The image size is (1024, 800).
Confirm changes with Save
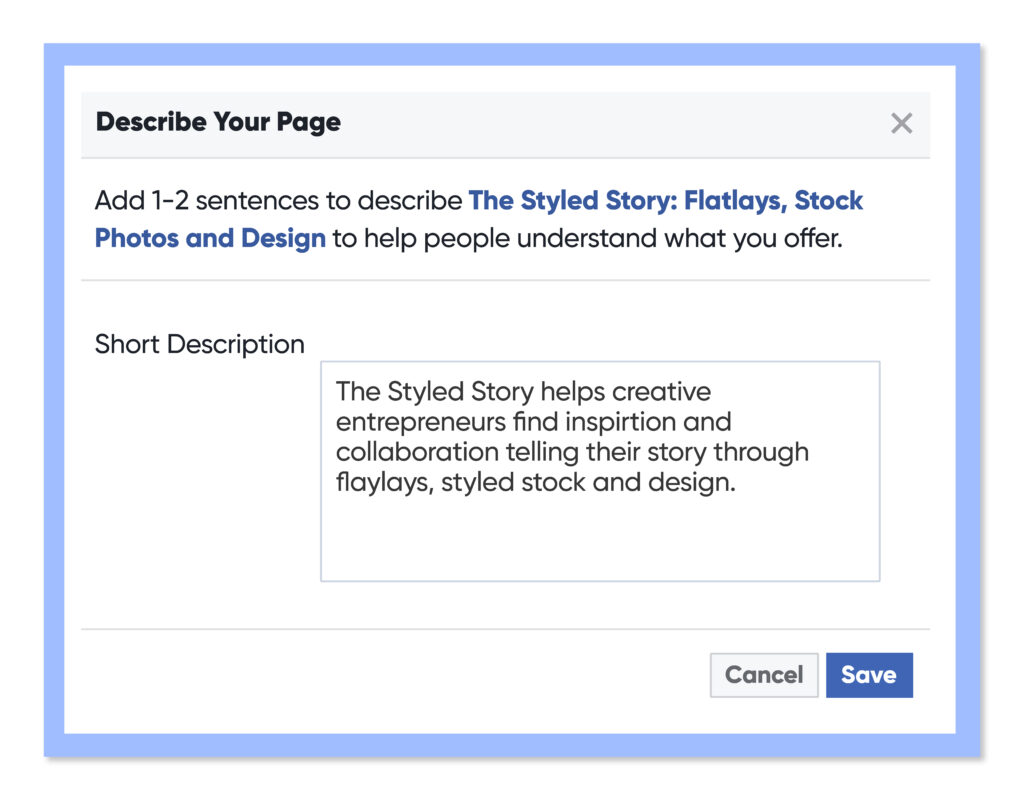[869, 675]
